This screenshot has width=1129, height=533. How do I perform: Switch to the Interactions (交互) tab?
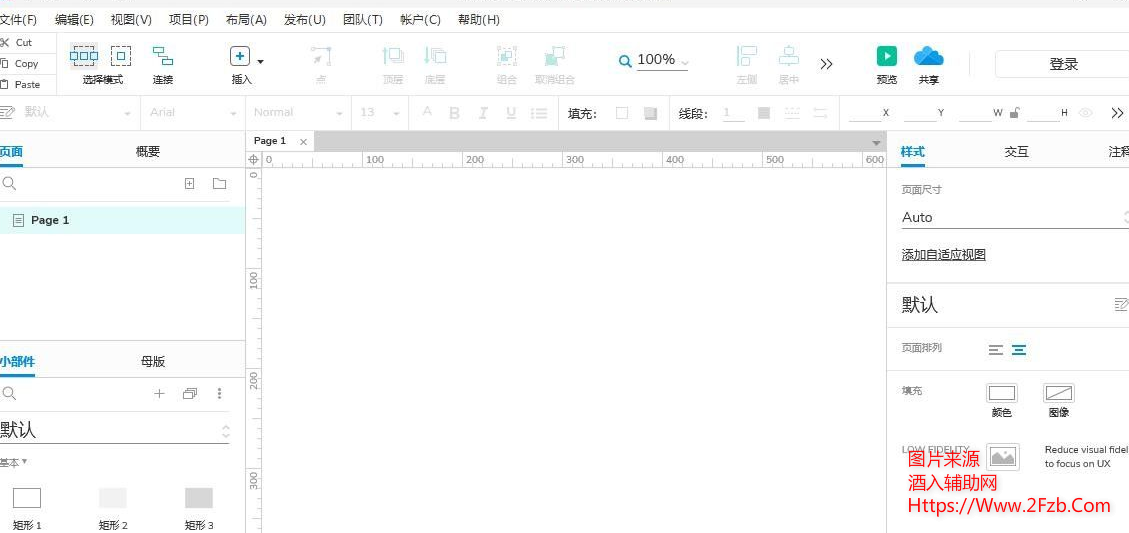tap(1016, 152)
